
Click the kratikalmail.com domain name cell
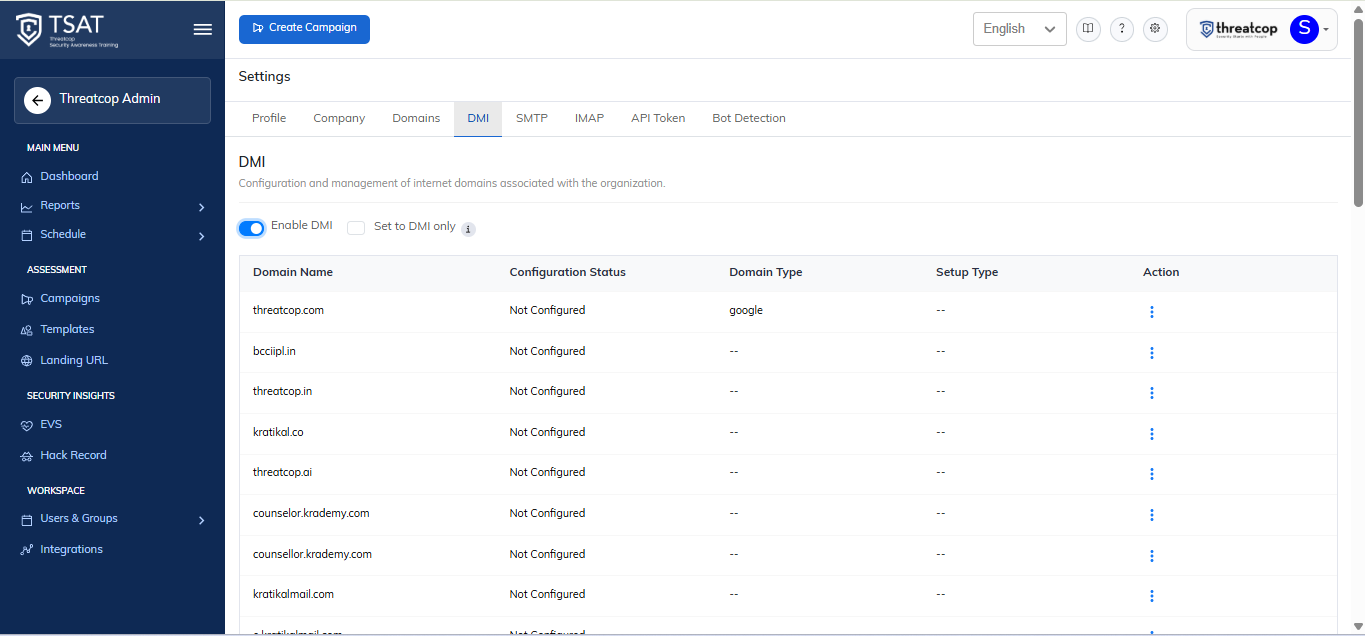click(x=293, y=594)
